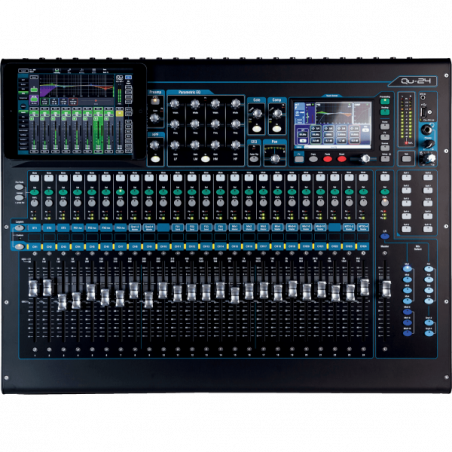The height and width of the screenshot is (452, 452).
Task: Push the GEQ Fader Flip button
Action: coord(254,159)
